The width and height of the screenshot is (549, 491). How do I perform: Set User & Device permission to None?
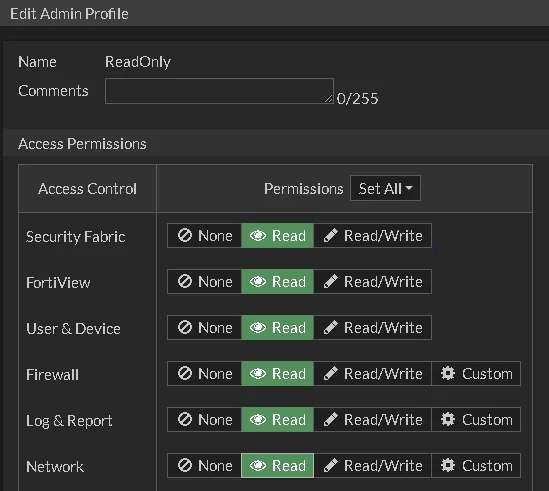point(204,328)
